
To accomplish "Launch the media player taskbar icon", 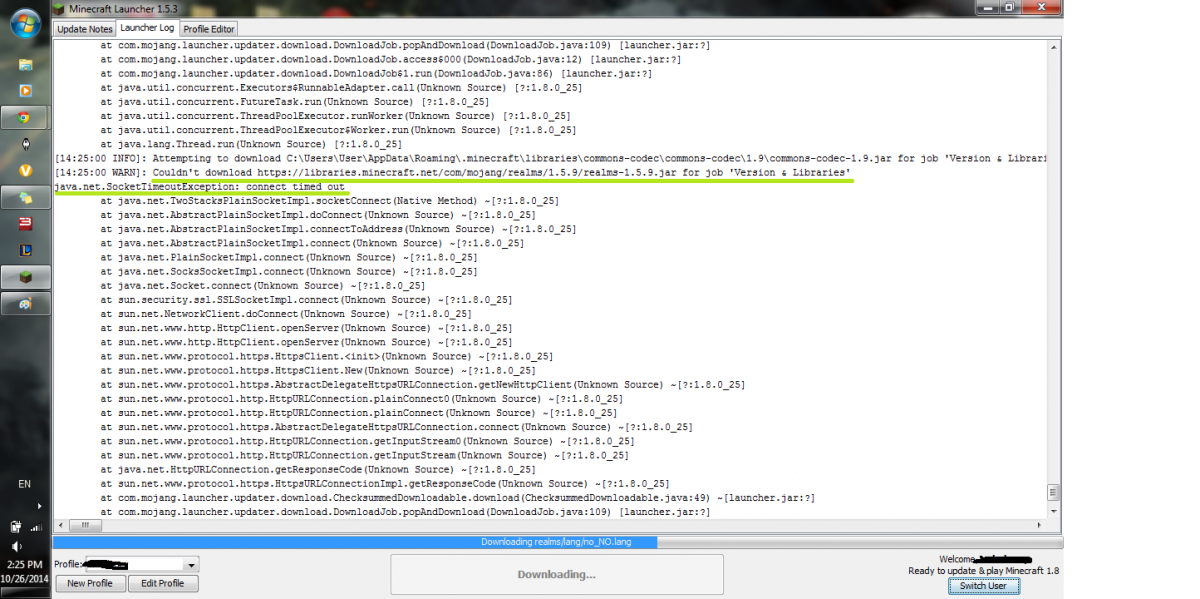I will (x=25, y=91).
